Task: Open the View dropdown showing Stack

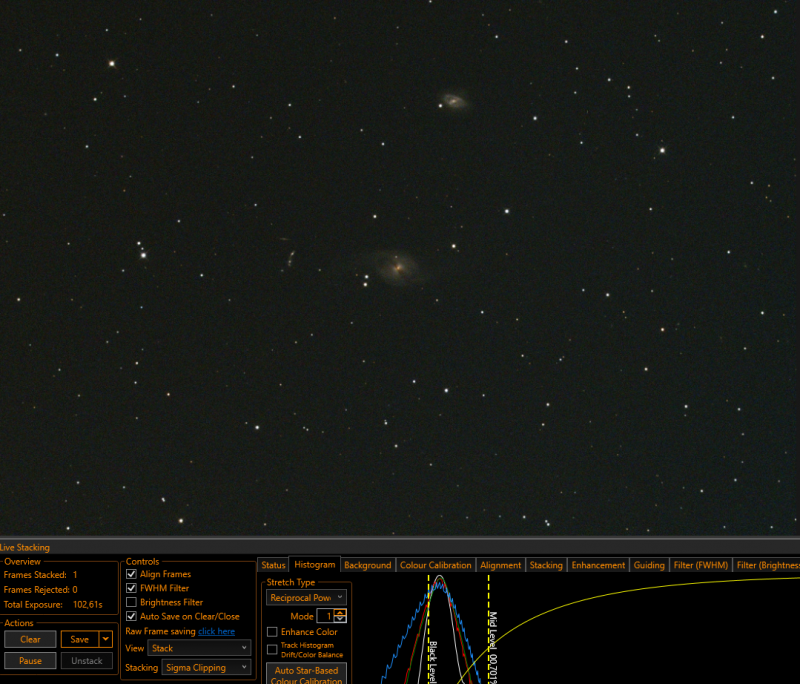Action: point(199,648)
